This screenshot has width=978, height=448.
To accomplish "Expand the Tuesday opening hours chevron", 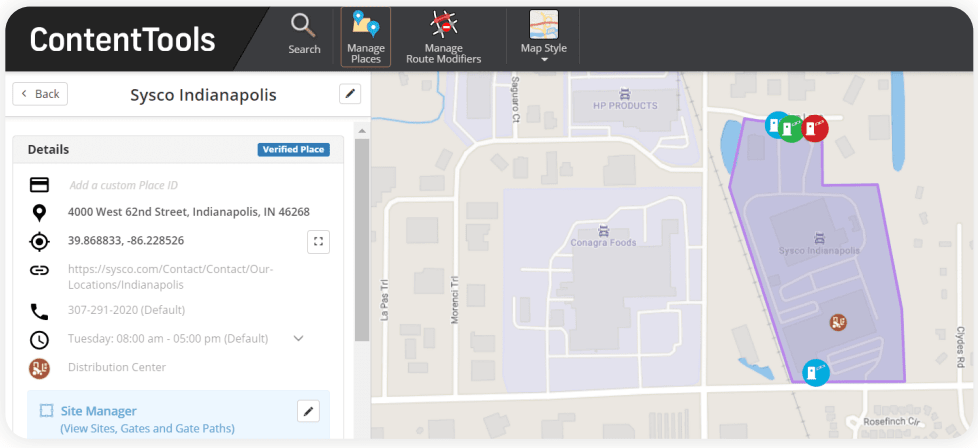I will click(x=298, y=339).
